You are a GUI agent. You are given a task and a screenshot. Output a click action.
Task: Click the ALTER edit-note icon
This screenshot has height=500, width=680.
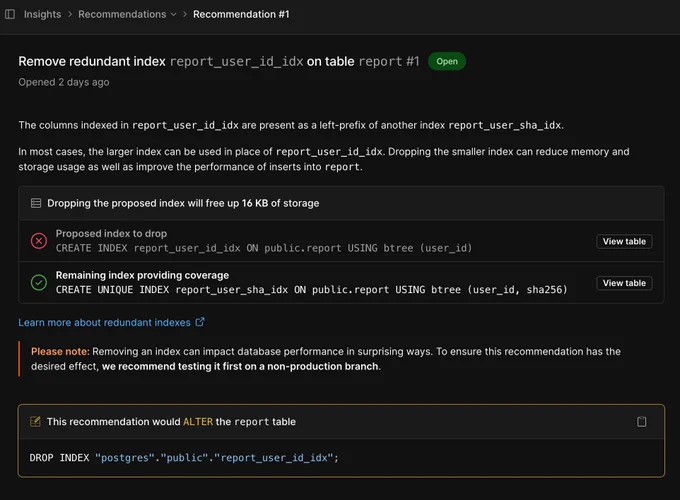click(x=35, y=422)
